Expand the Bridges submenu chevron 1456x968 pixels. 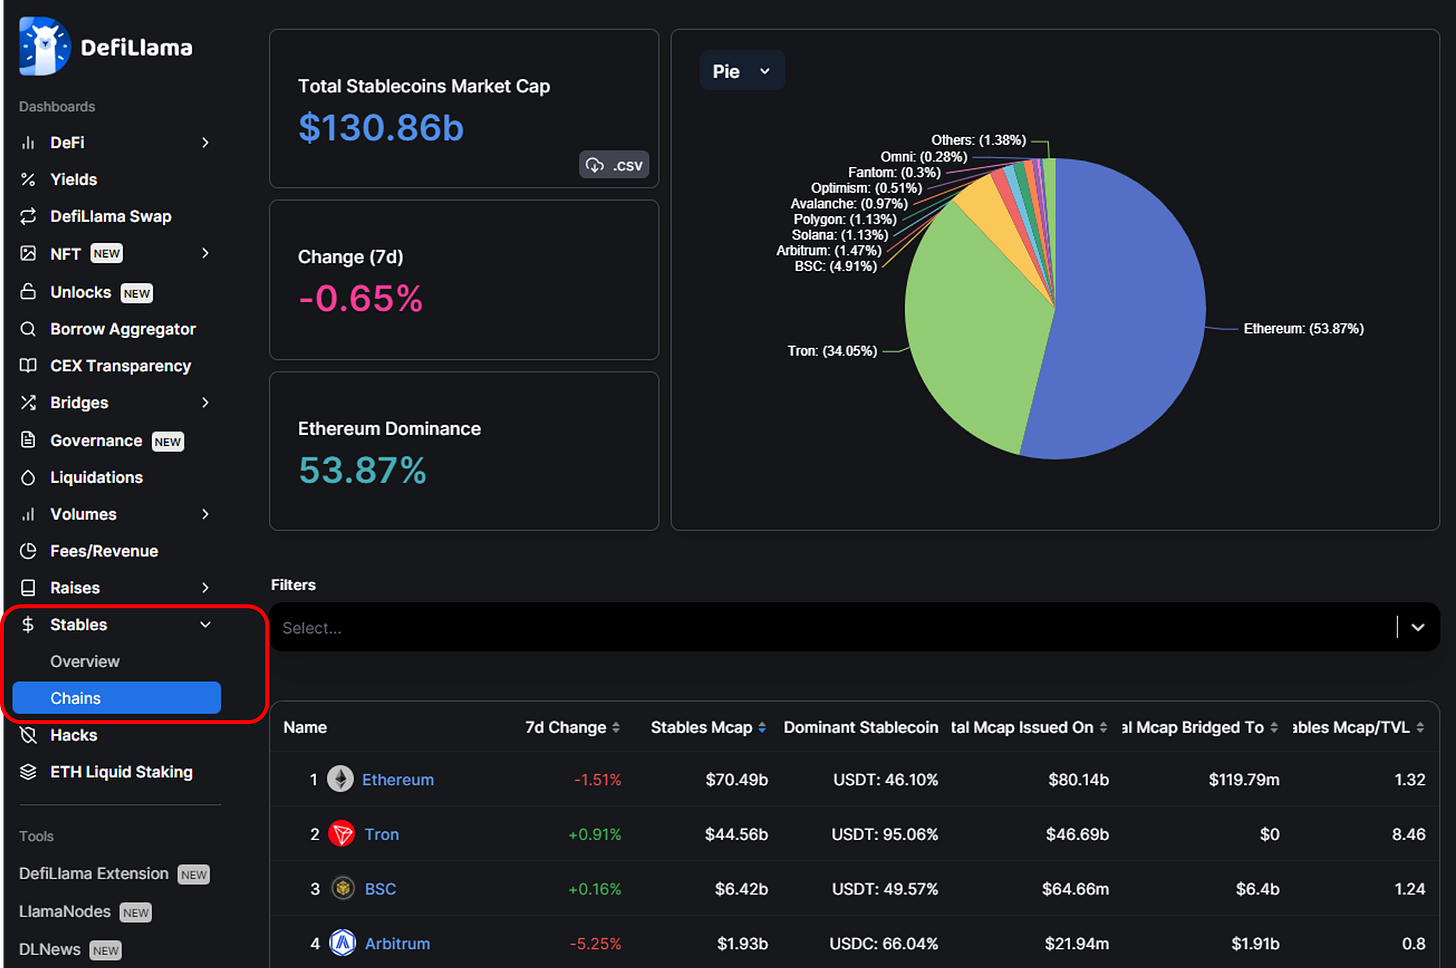[x=205, y=402]
